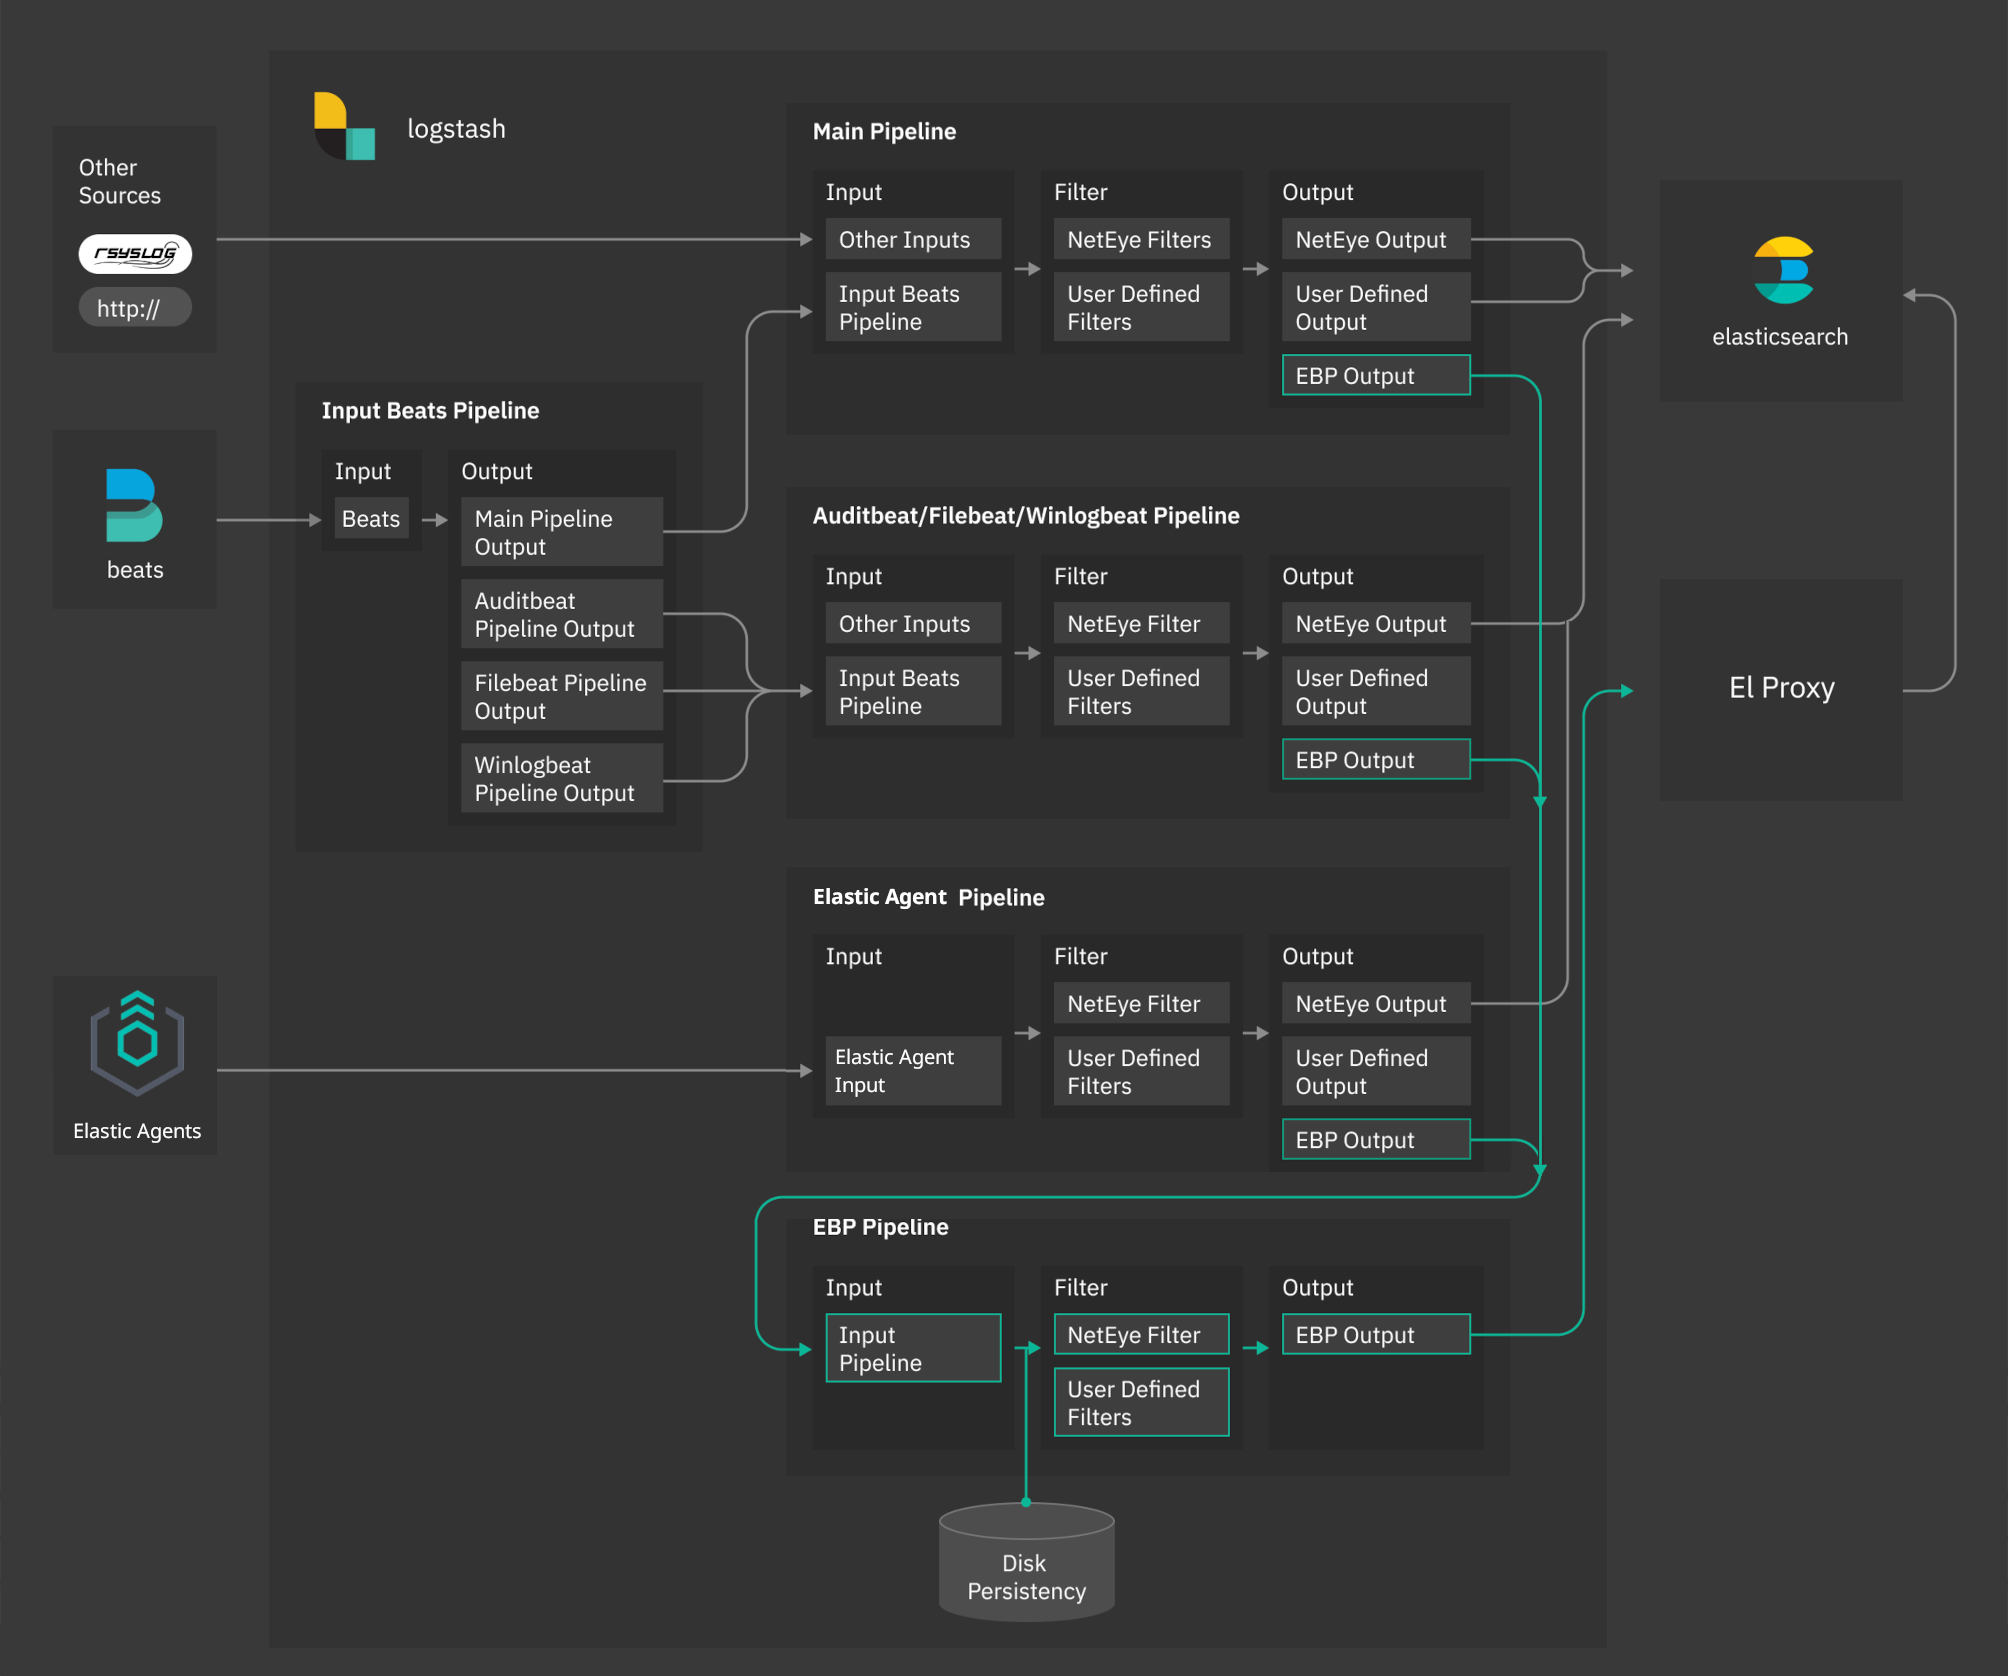Viewport: 2008px width, 1676px height.
Task: Click the rsyslog input source icon
Action: [x=133, y=253]
